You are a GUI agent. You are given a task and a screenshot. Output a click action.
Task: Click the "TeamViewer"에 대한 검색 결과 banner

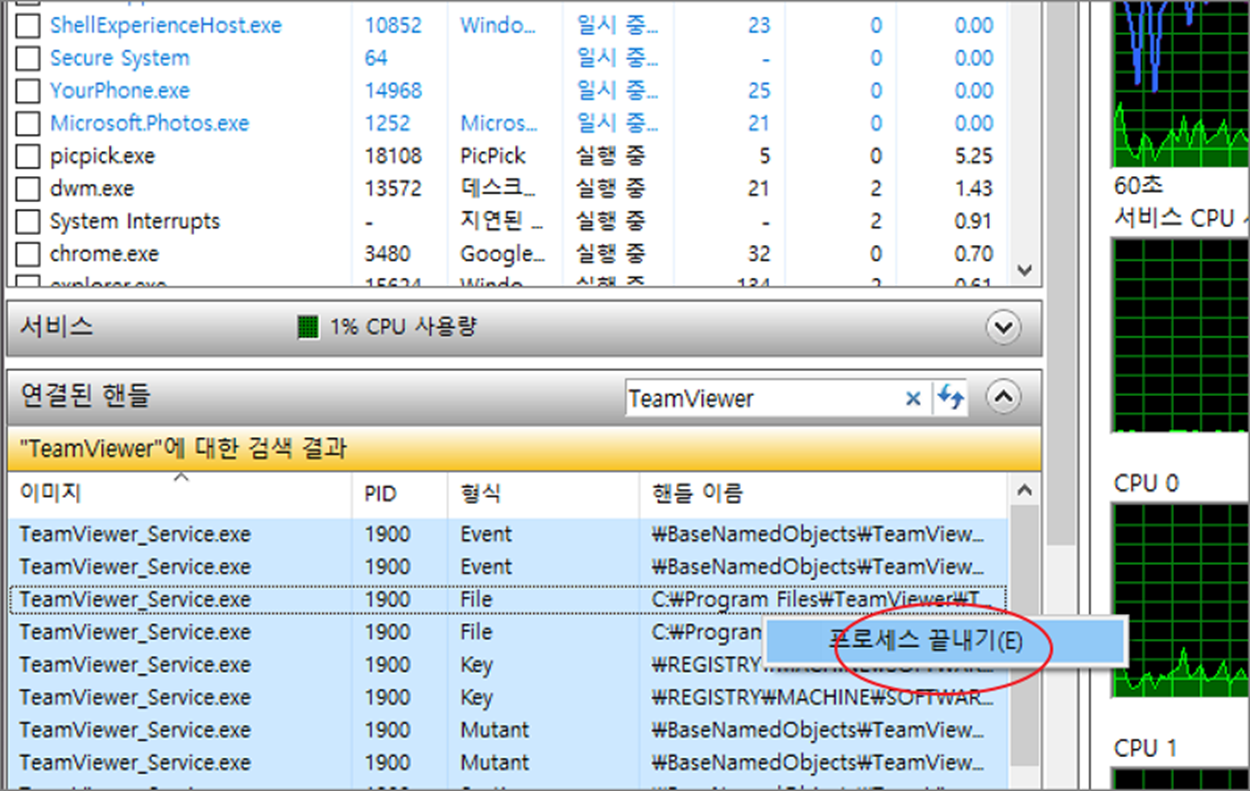[x=524, y=450]
